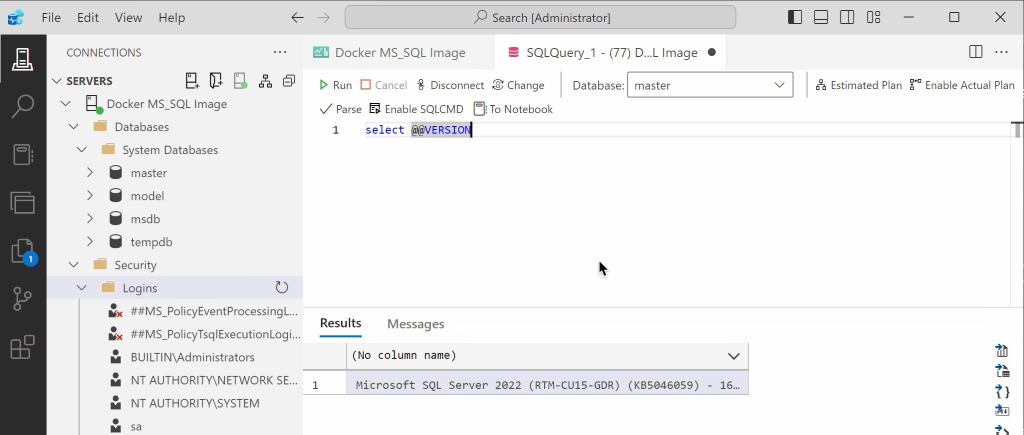Click the (No column name) header

click(x=404, y=356)
